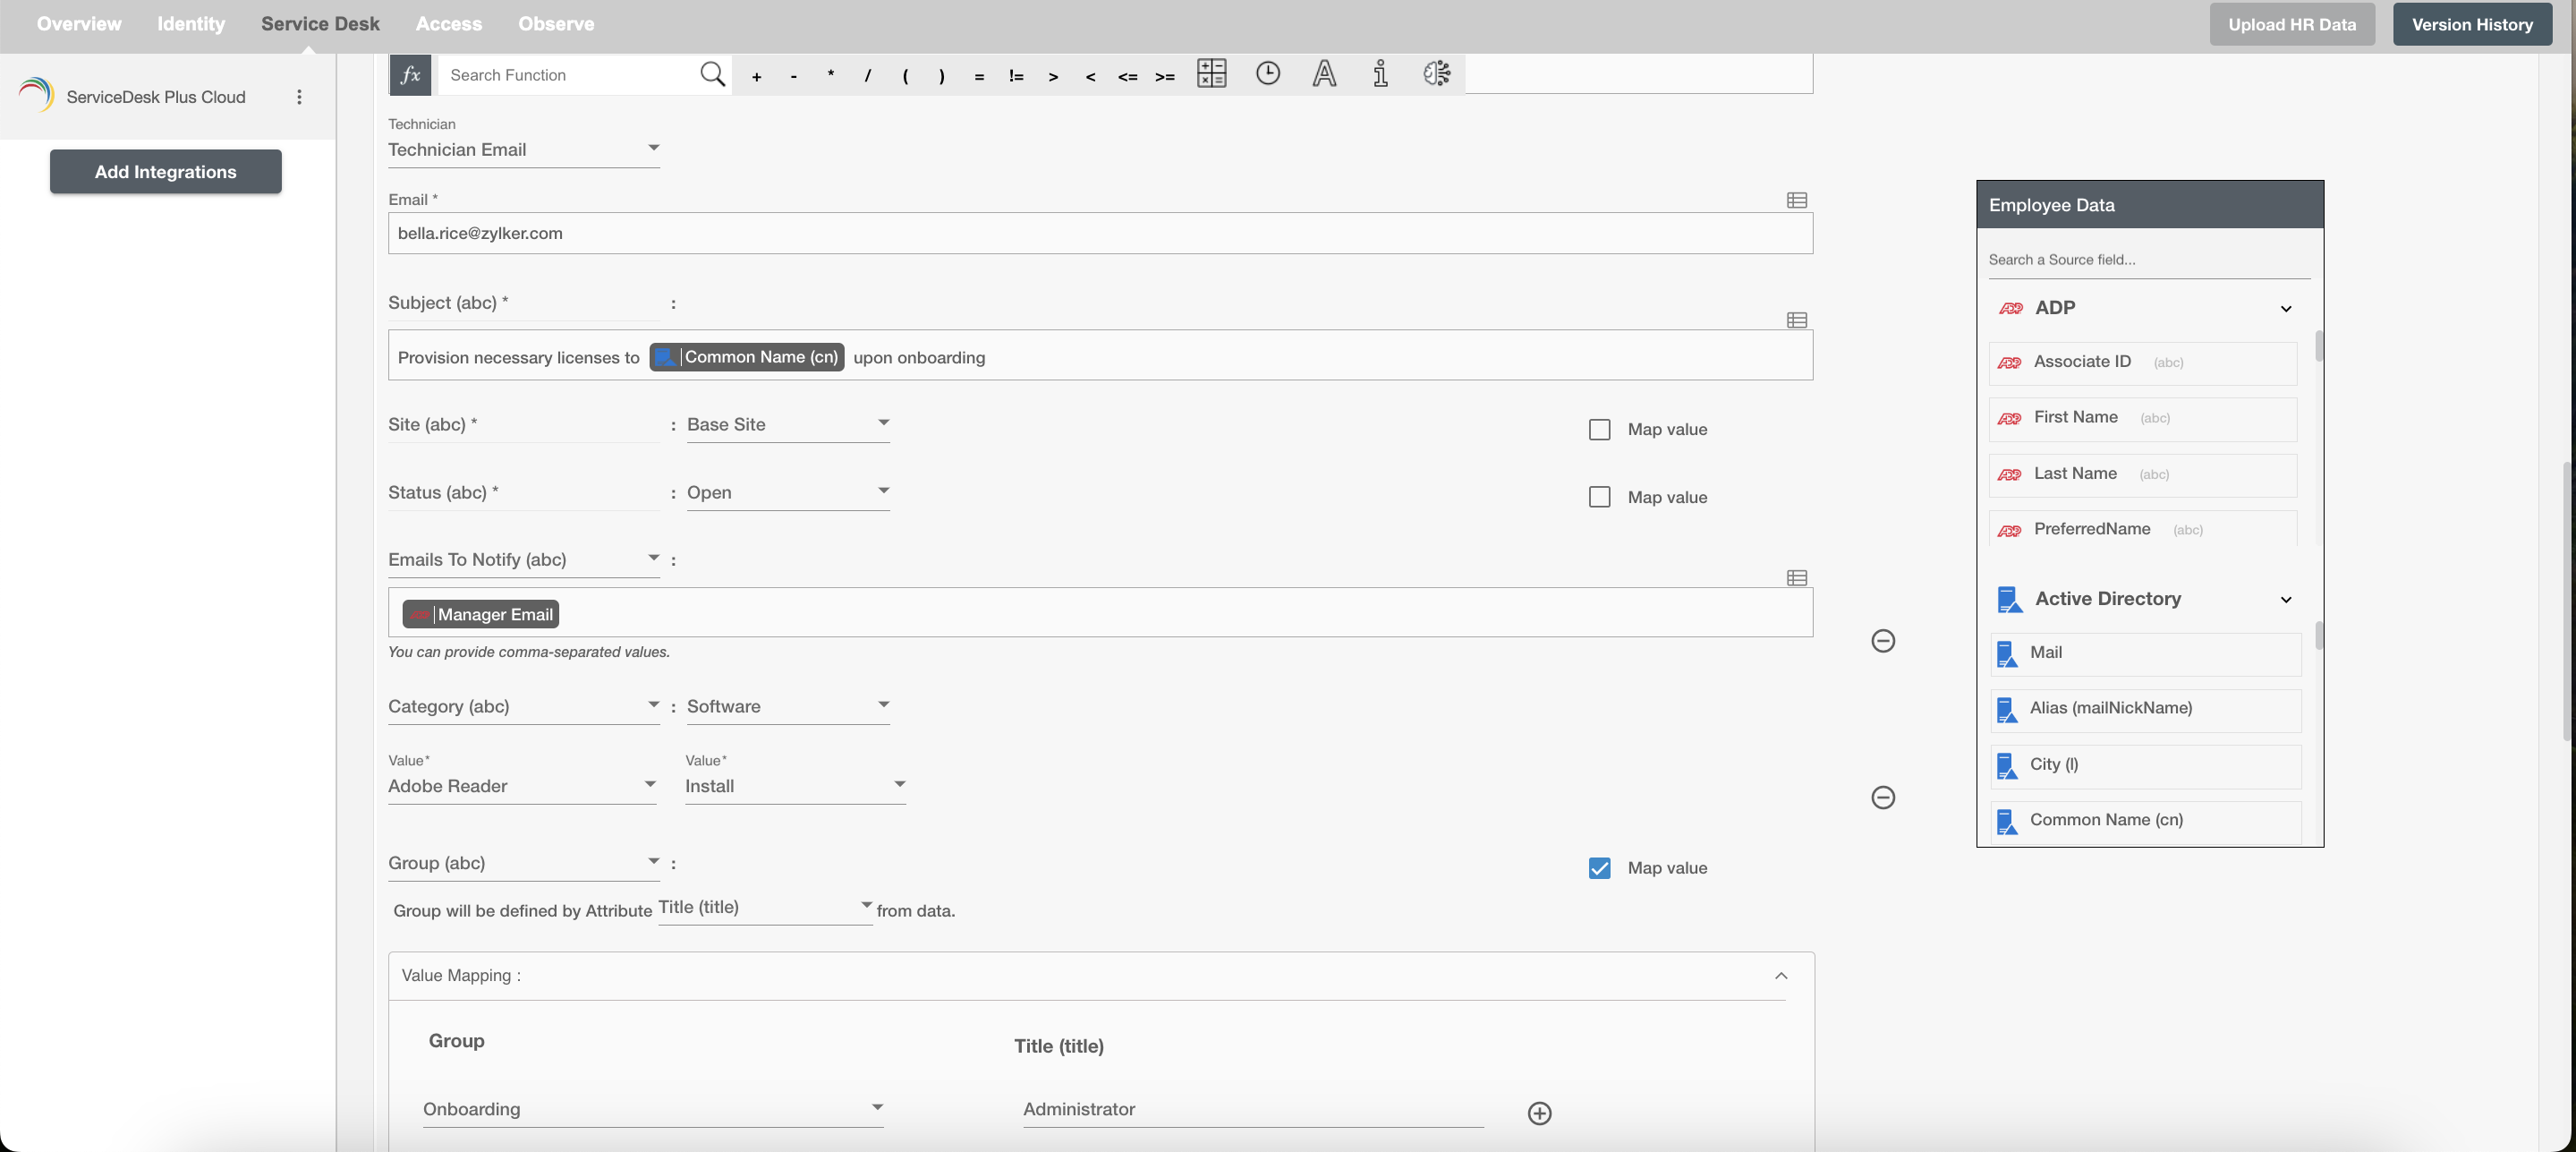
Task: Insert the divide slash operator
Action: click(x=867, y=76)
